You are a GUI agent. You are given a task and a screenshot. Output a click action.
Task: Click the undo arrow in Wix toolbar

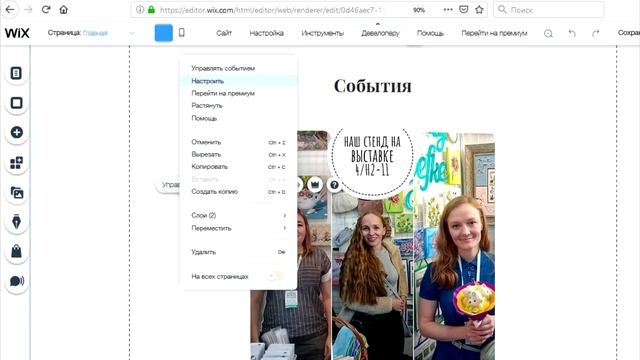click(x=572, y=33)
